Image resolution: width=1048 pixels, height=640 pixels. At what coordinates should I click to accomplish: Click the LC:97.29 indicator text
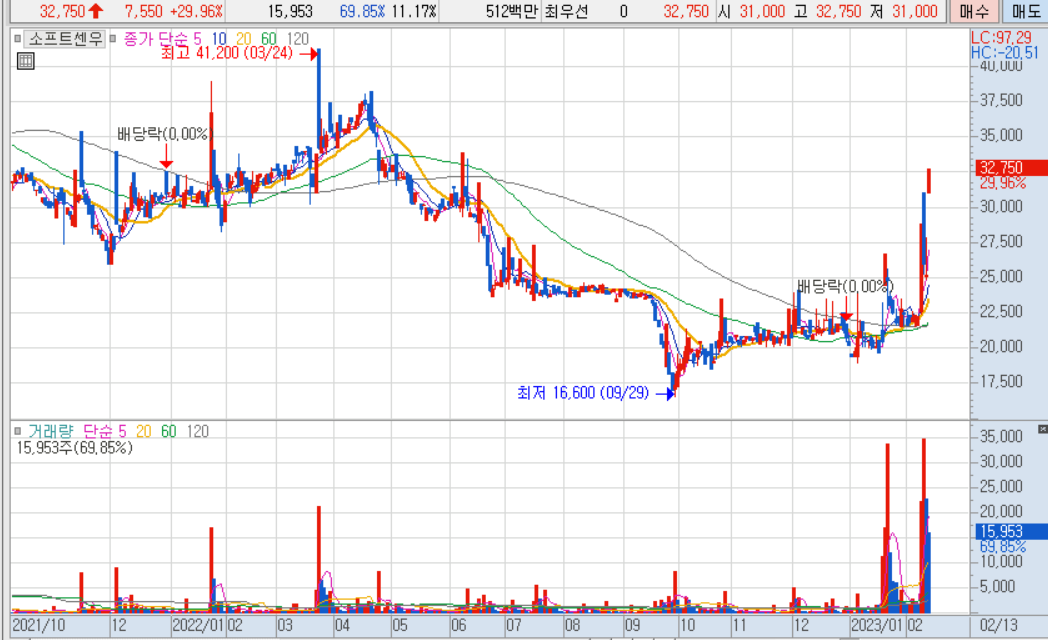pyautogui.click(x=1001, y=38)
